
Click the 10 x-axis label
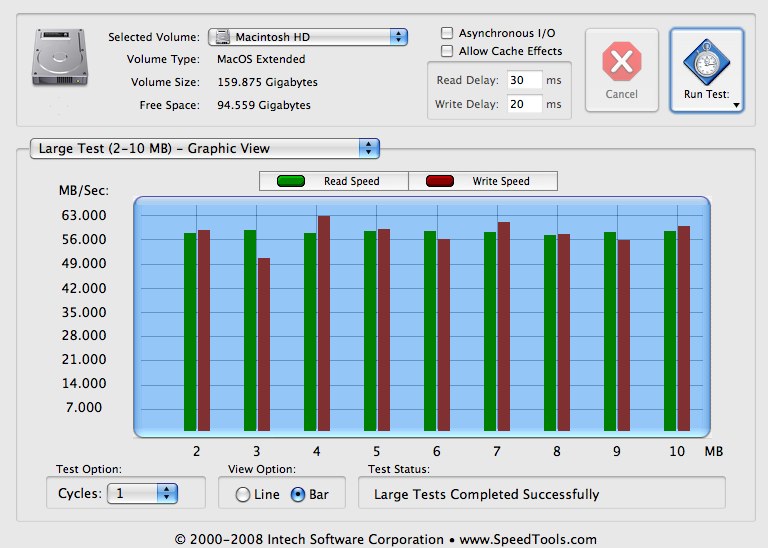click(x=677, y=452)
